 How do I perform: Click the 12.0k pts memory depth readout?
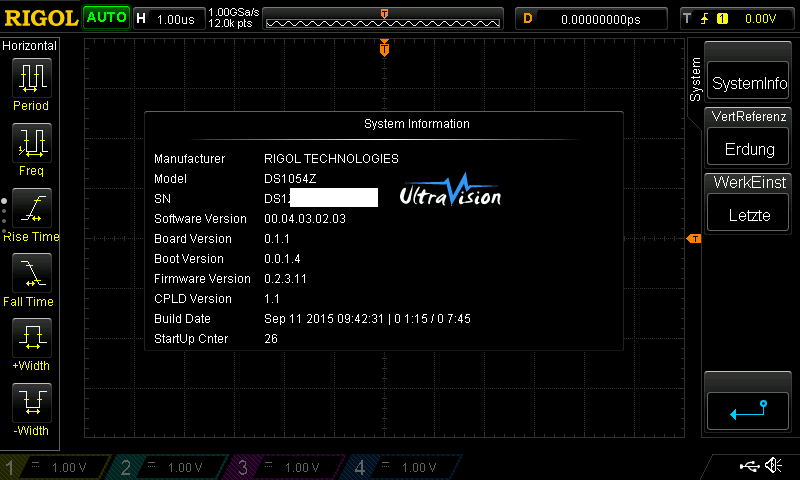230,23
